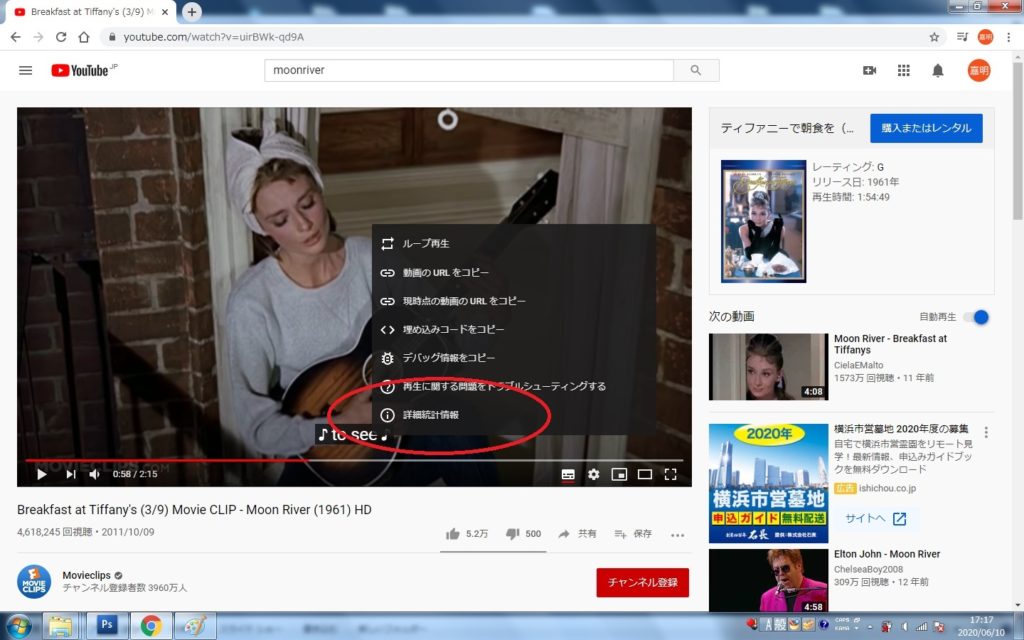Screen dimensions: 1024x640
Task: Click the チャンネル登録 subscribe button
Action: pyautogui.click(x=642, y=582)
